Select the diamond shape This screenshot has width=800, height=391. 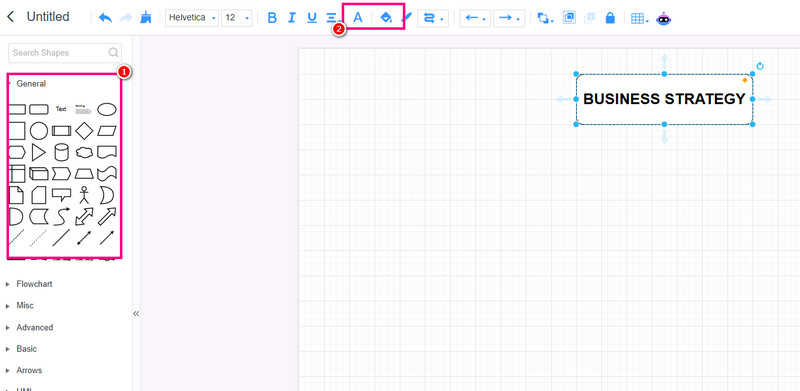(84, 131)
